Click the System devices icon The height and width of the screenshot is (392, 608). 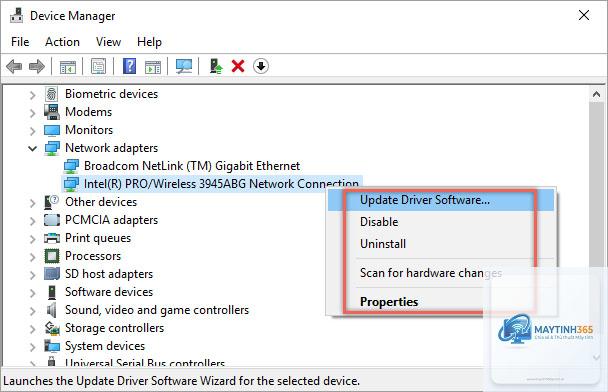tap(52, 346)
